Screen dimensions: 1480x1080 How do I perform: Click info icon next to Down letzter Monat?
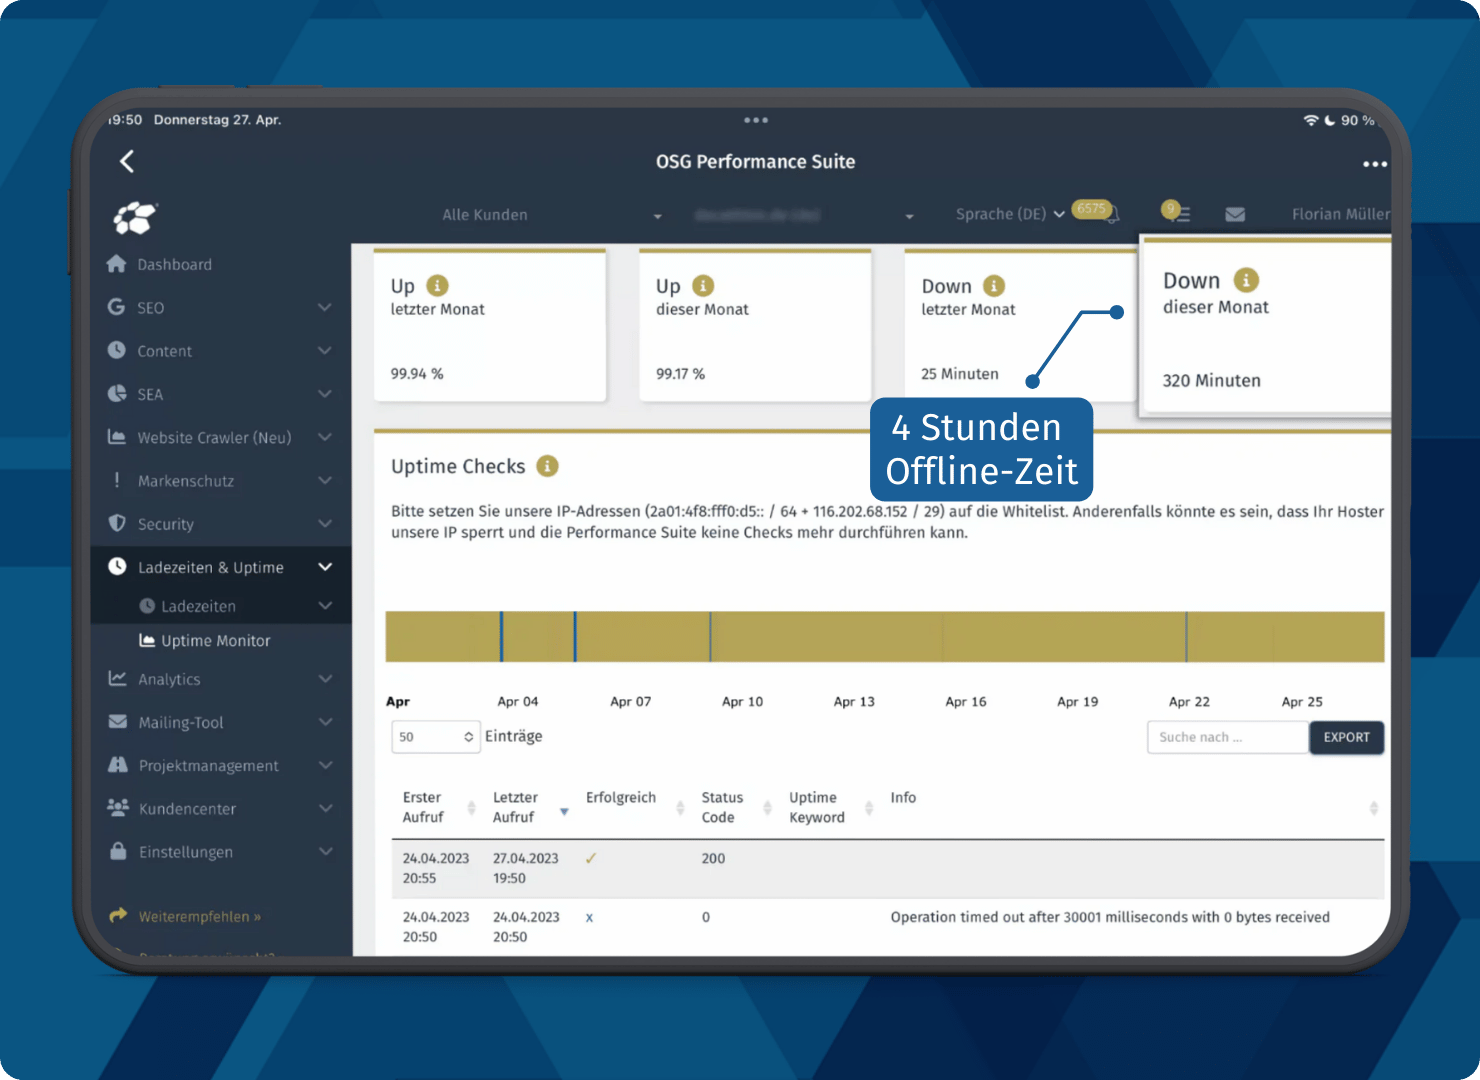(x=993, y=286)
